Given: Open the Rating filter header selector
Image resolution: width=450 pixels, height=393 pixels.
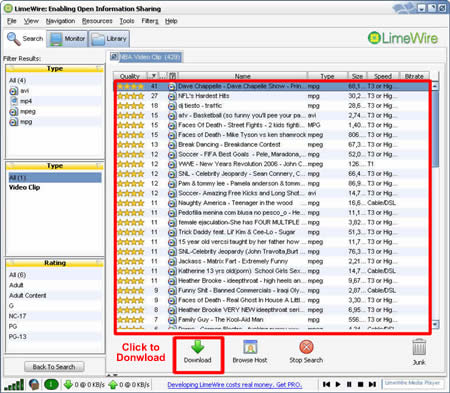Looking at the screenshot, I should click(55, 263).
